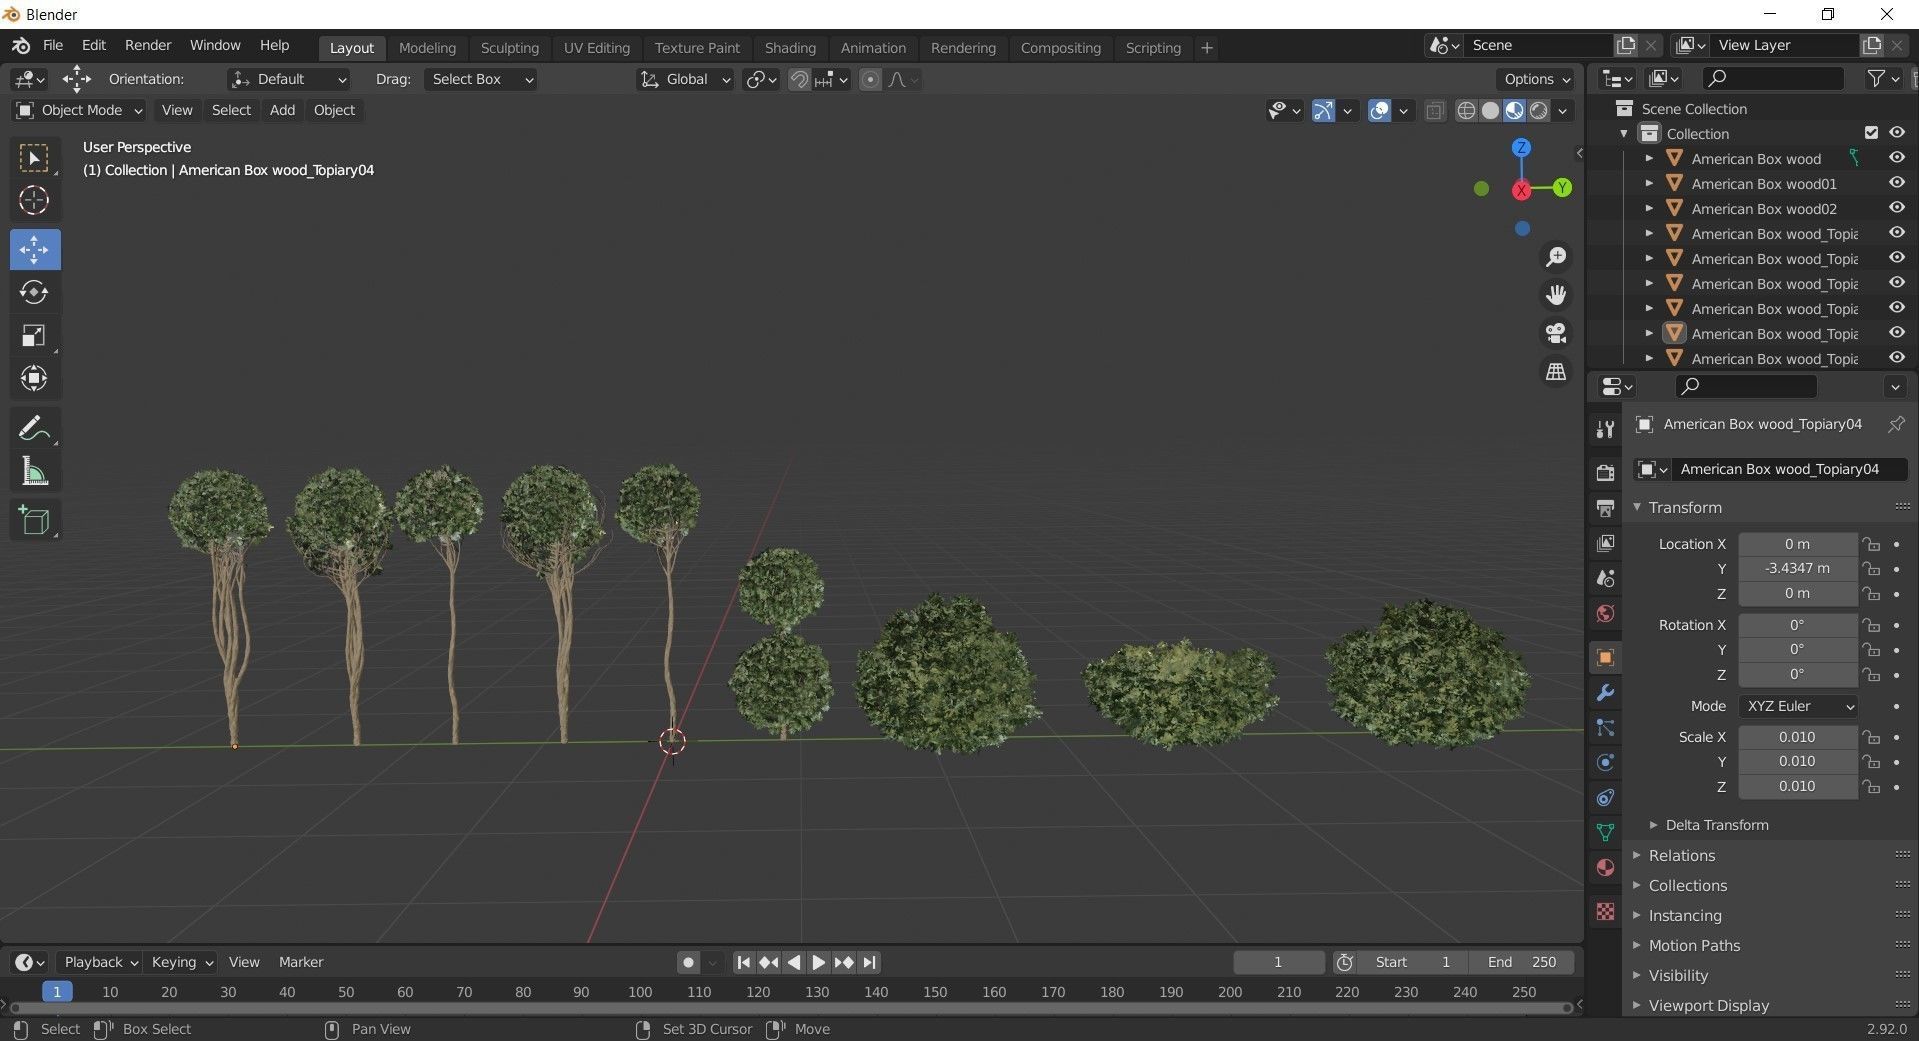
Task: Toggle auto keying record button
Action: click(x=688, y=962)
